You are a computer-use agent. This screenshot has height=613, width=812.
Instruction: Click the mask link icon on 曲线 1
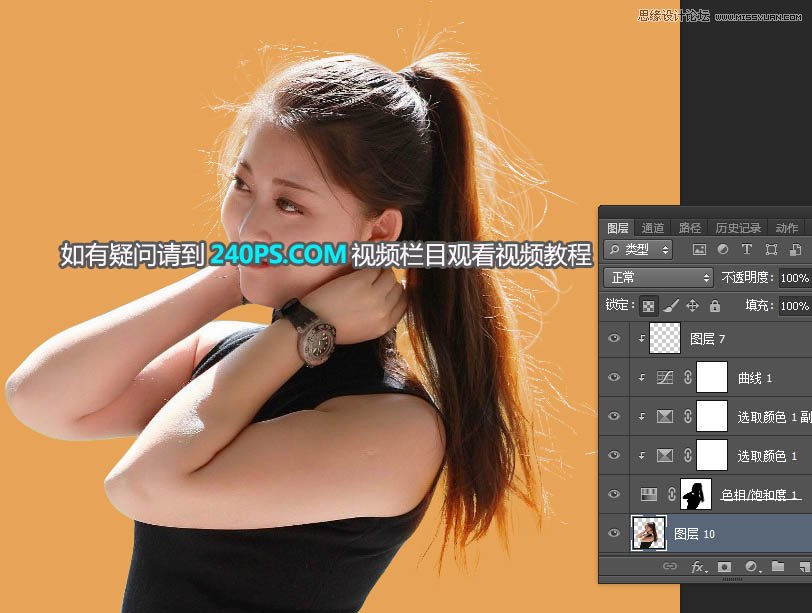pos(688,377)
